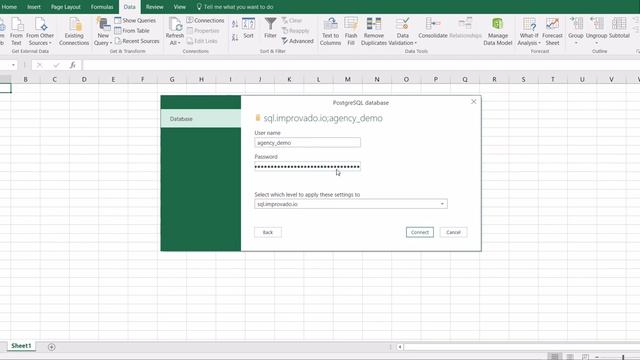The image size is (640, 360).
Task: Expand the Name Box dropdown
Action: point(13,65)
